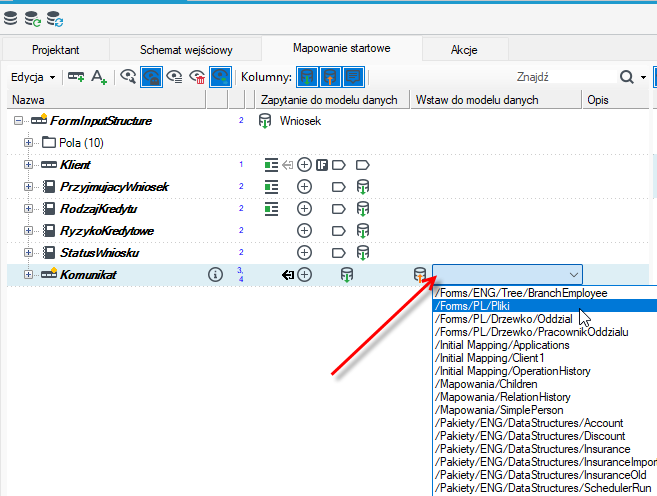Click the eye with magnifier search icon
The height and width of the screenshot is (496, 657).
tap(128, 77)
